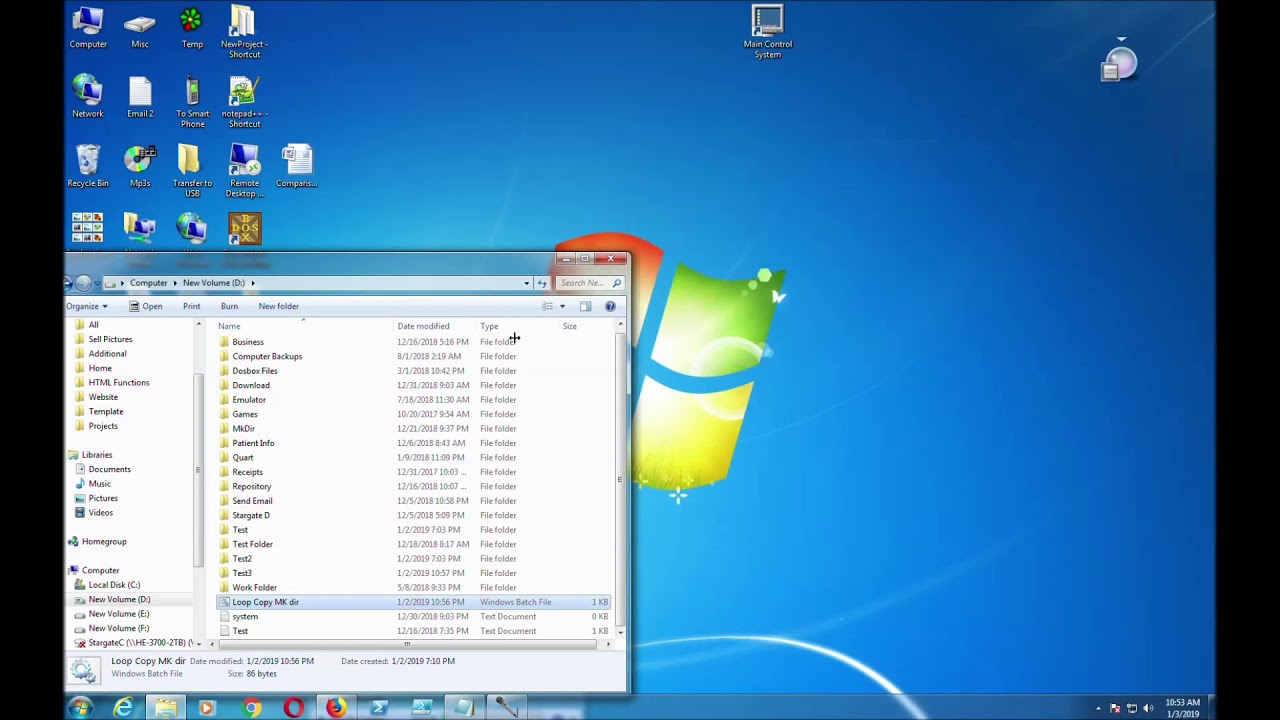Open the Computer desktop icon
Viewport: 1280px width, 720px height.
(88, 28)
